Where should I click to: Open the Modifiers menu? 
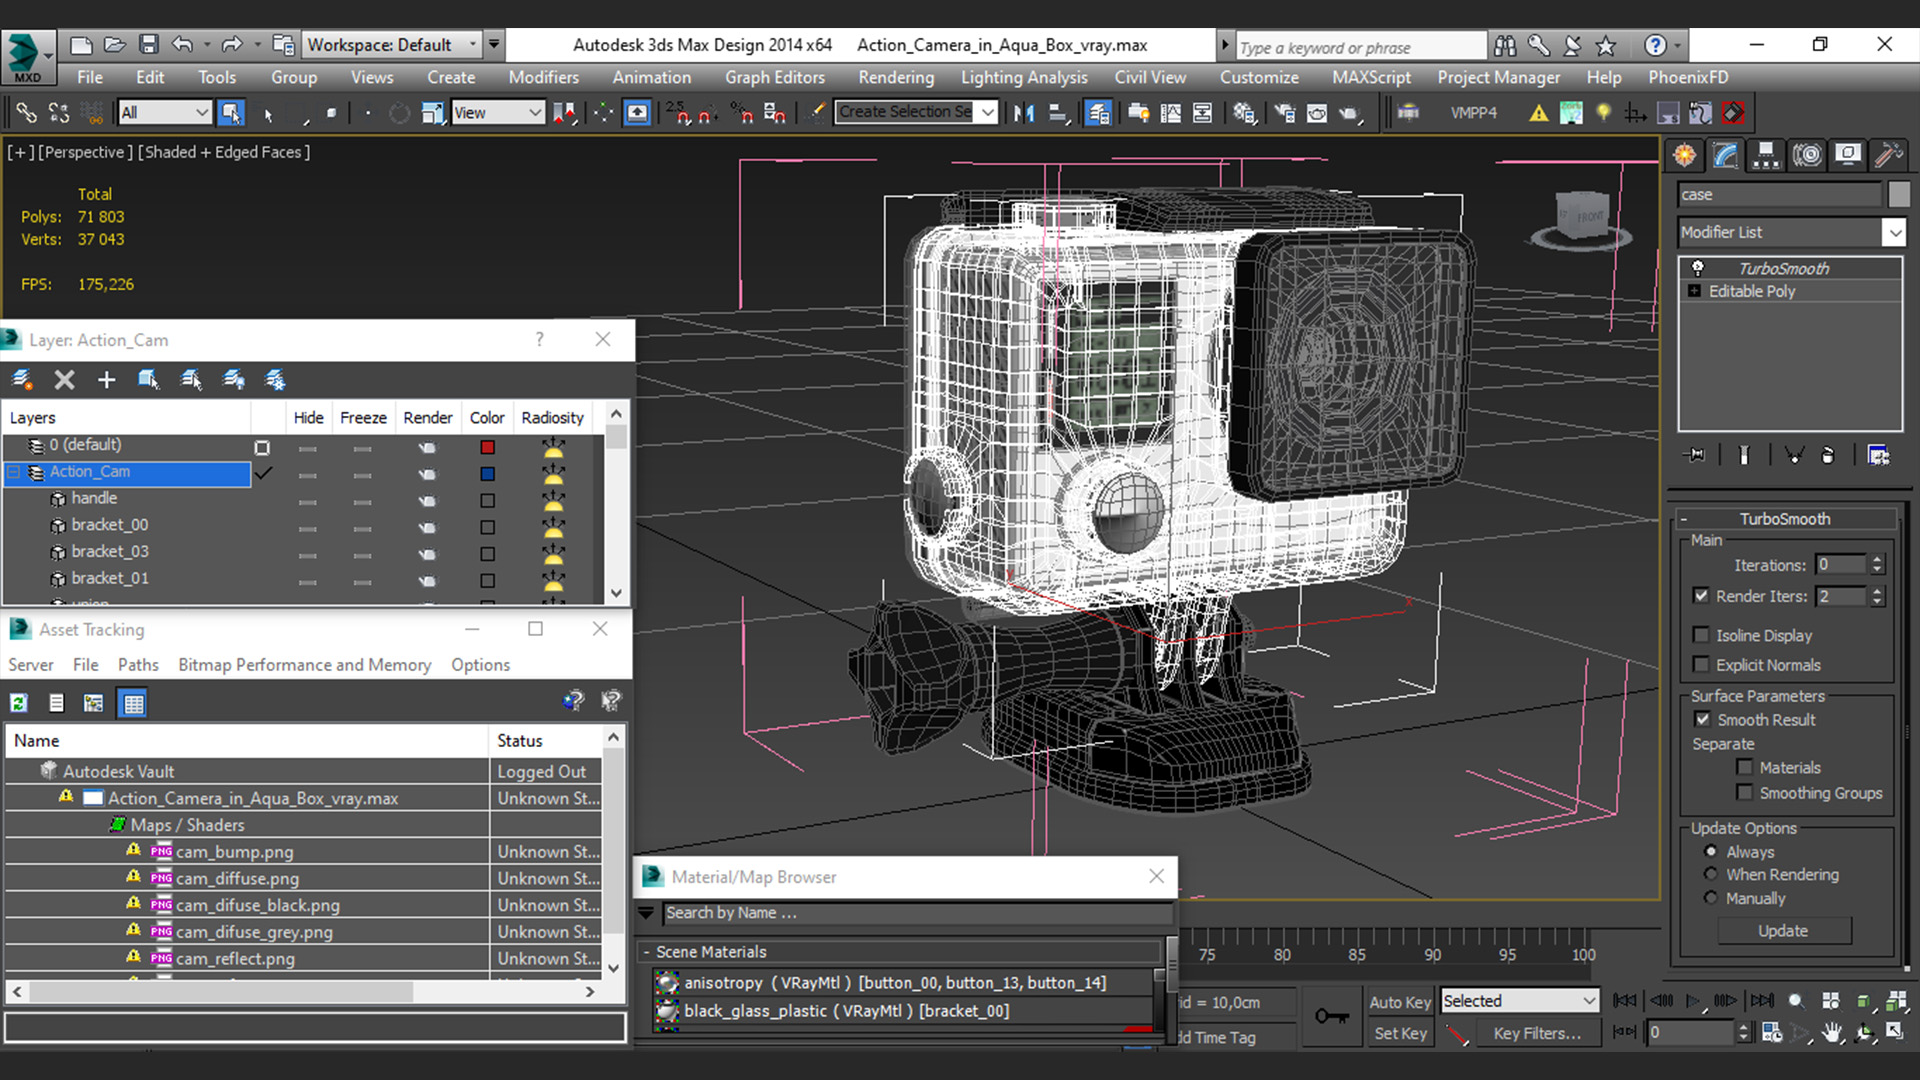(543, 77)
